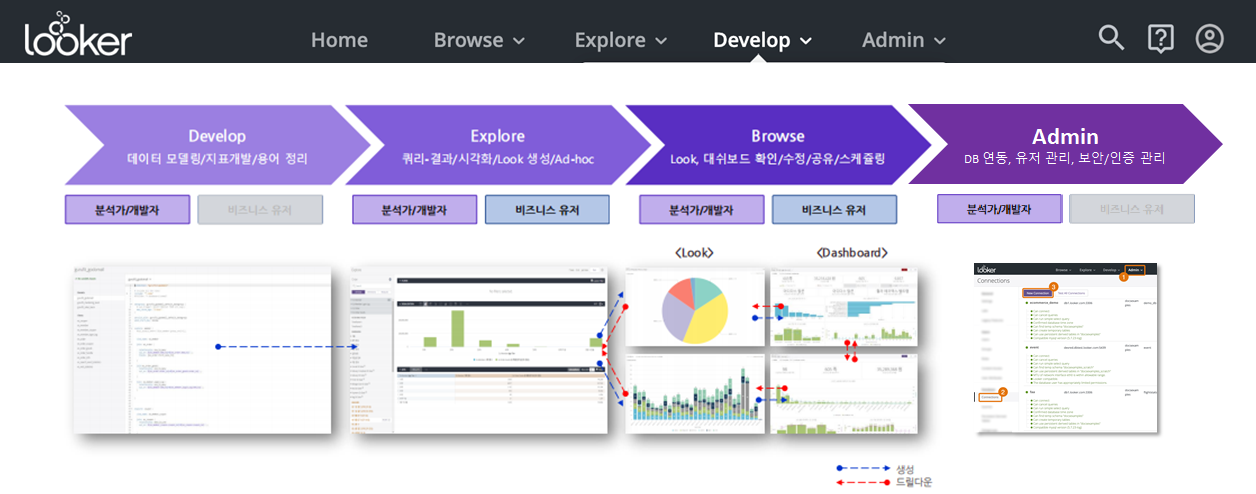
Task: Open the Browse menu label
Action: point(468,40)
